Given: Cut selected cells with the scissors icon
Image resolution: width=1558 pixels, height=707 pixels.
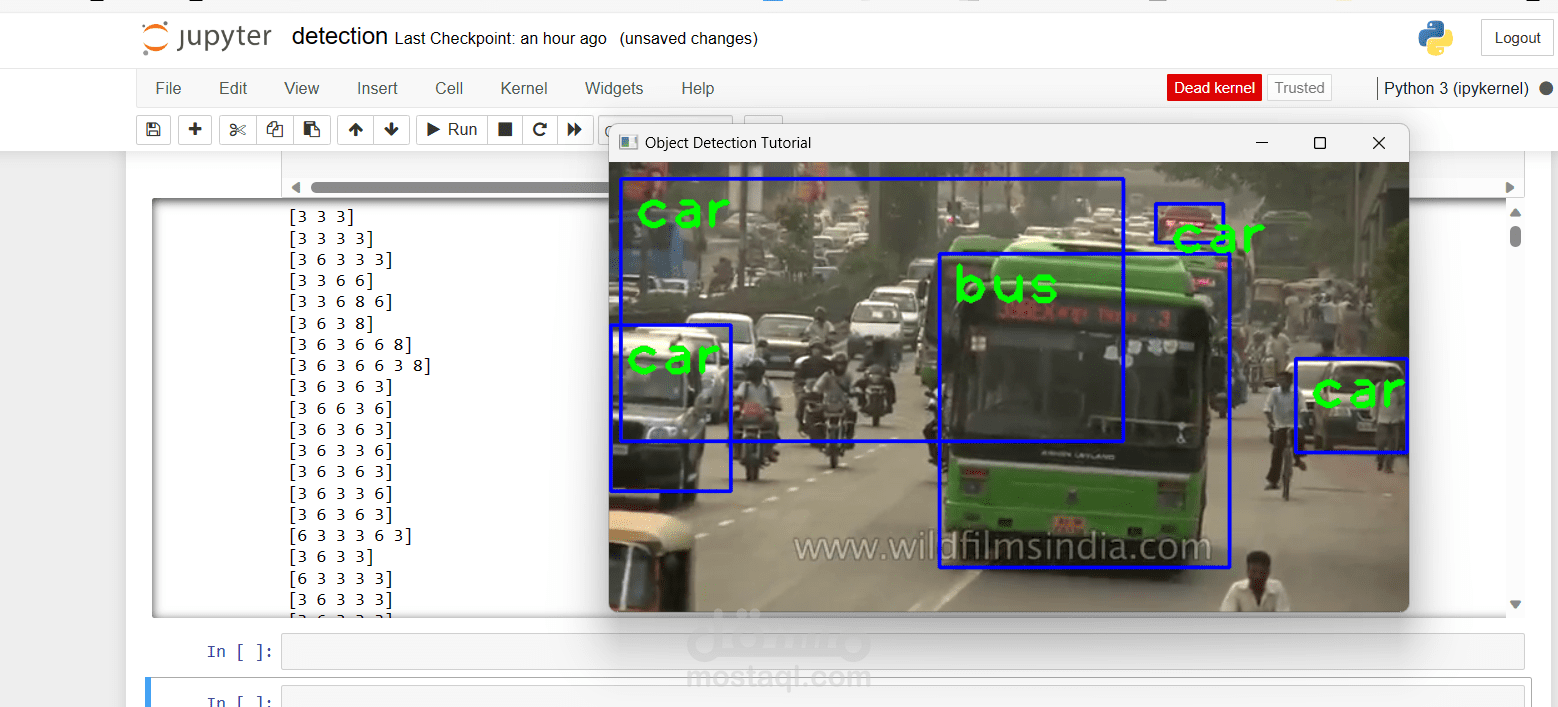Looking at the screenshot, I should click(x=237, y=130).
